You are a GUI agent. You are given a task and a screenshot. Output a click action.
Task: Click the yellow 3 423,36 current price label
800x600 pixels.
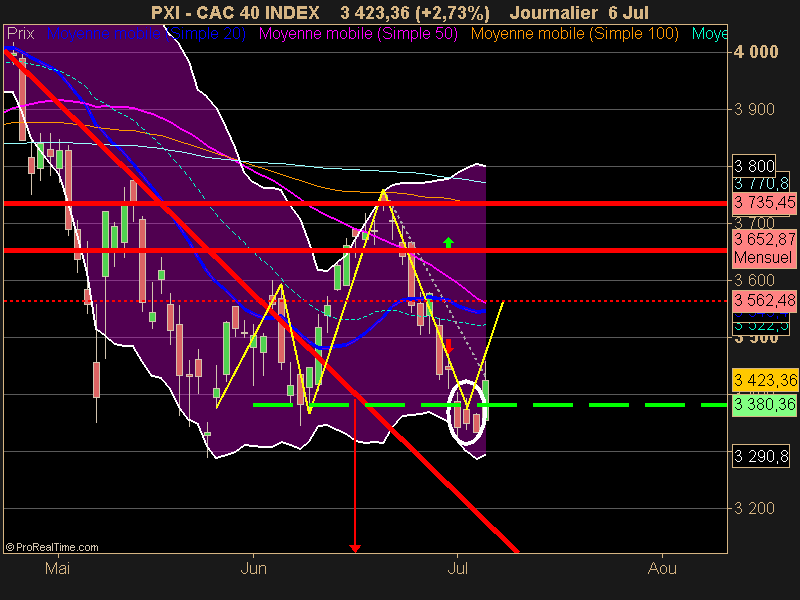[765, 380]
